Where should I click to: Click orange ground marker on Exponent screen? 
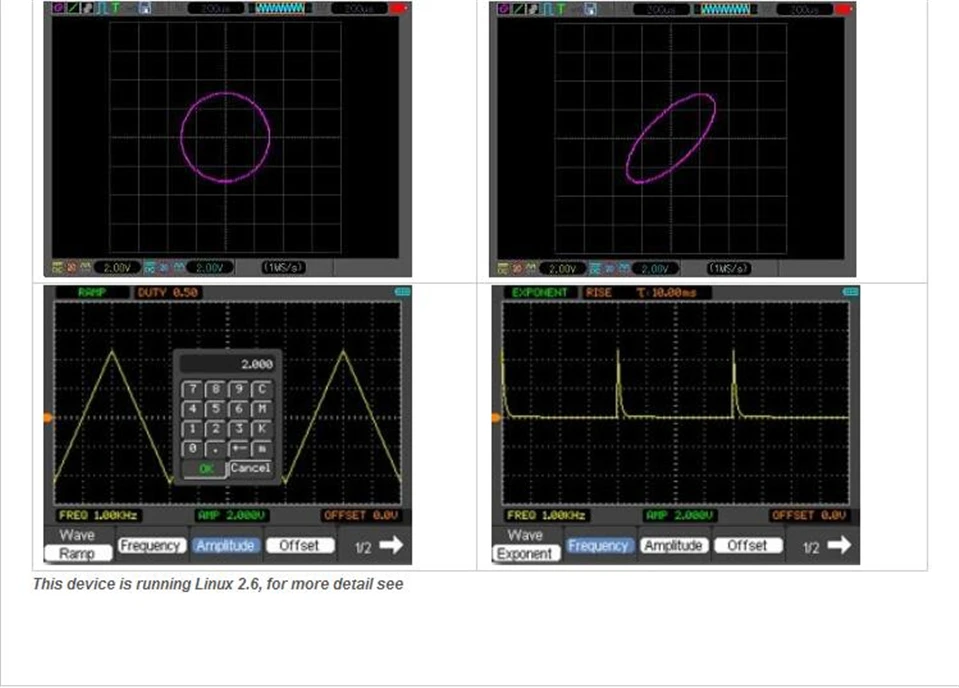pyautogui.click(x=496, y=418)
